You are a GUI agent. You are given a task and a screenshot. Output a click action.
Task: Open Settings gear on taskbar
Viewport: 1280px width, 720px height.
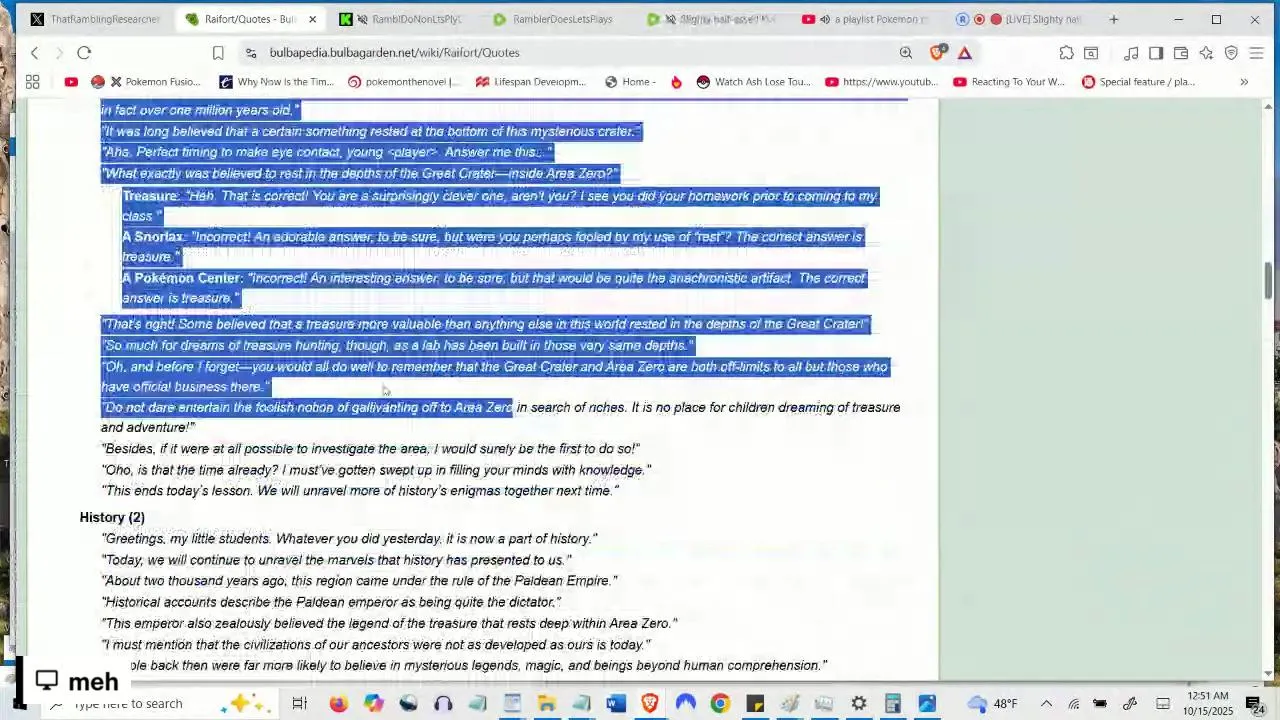coord(858,704)
